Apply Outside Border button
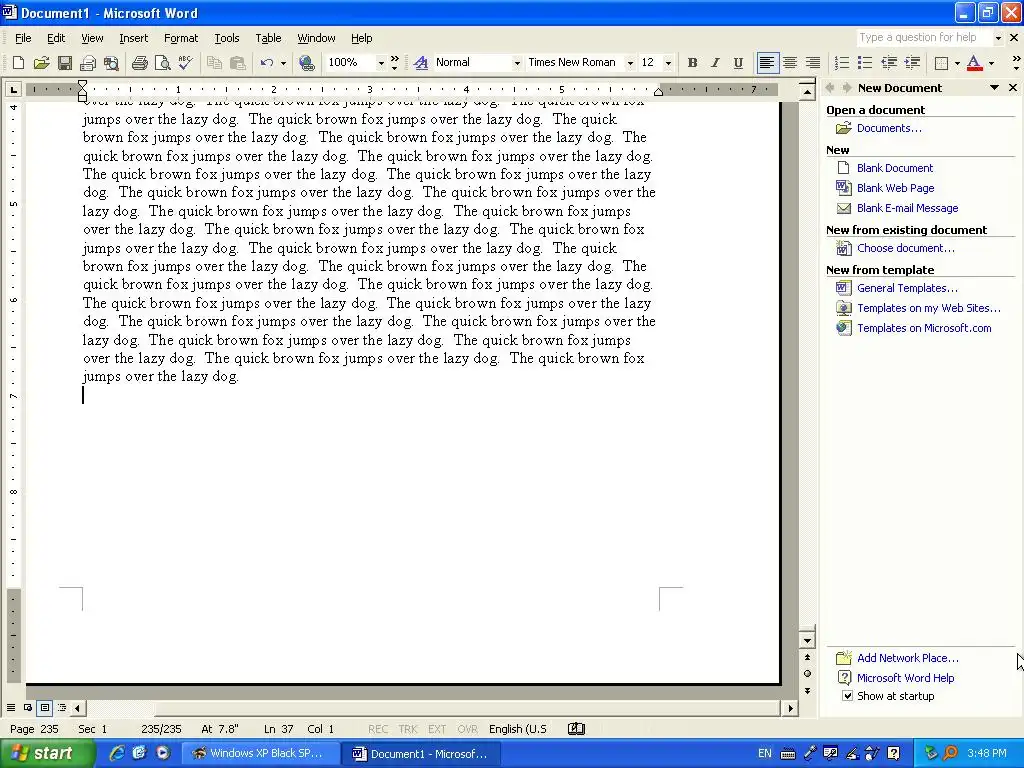1024x768 pixels. [x=941, y=63]
